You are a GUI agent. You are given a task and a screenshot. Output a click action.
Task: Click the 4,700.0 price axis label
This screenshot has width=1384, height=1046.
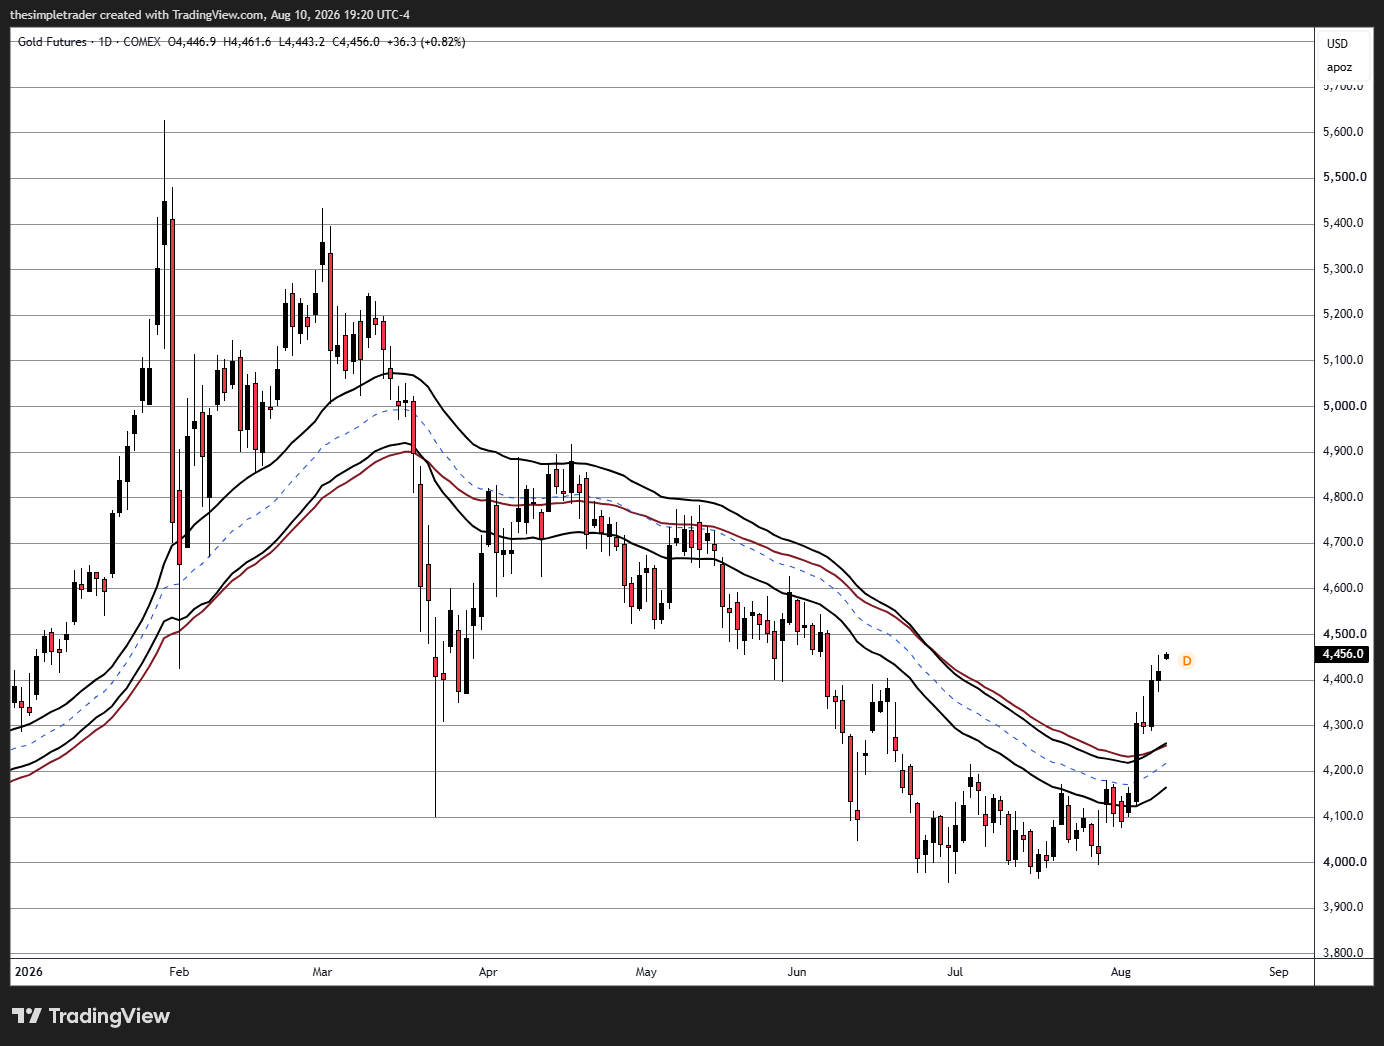coord(1343,542)
